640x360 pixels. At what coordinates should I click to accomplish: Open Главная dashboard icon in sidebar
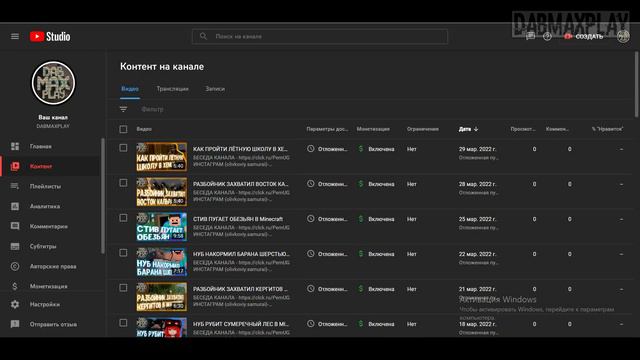tap(15, 146)
